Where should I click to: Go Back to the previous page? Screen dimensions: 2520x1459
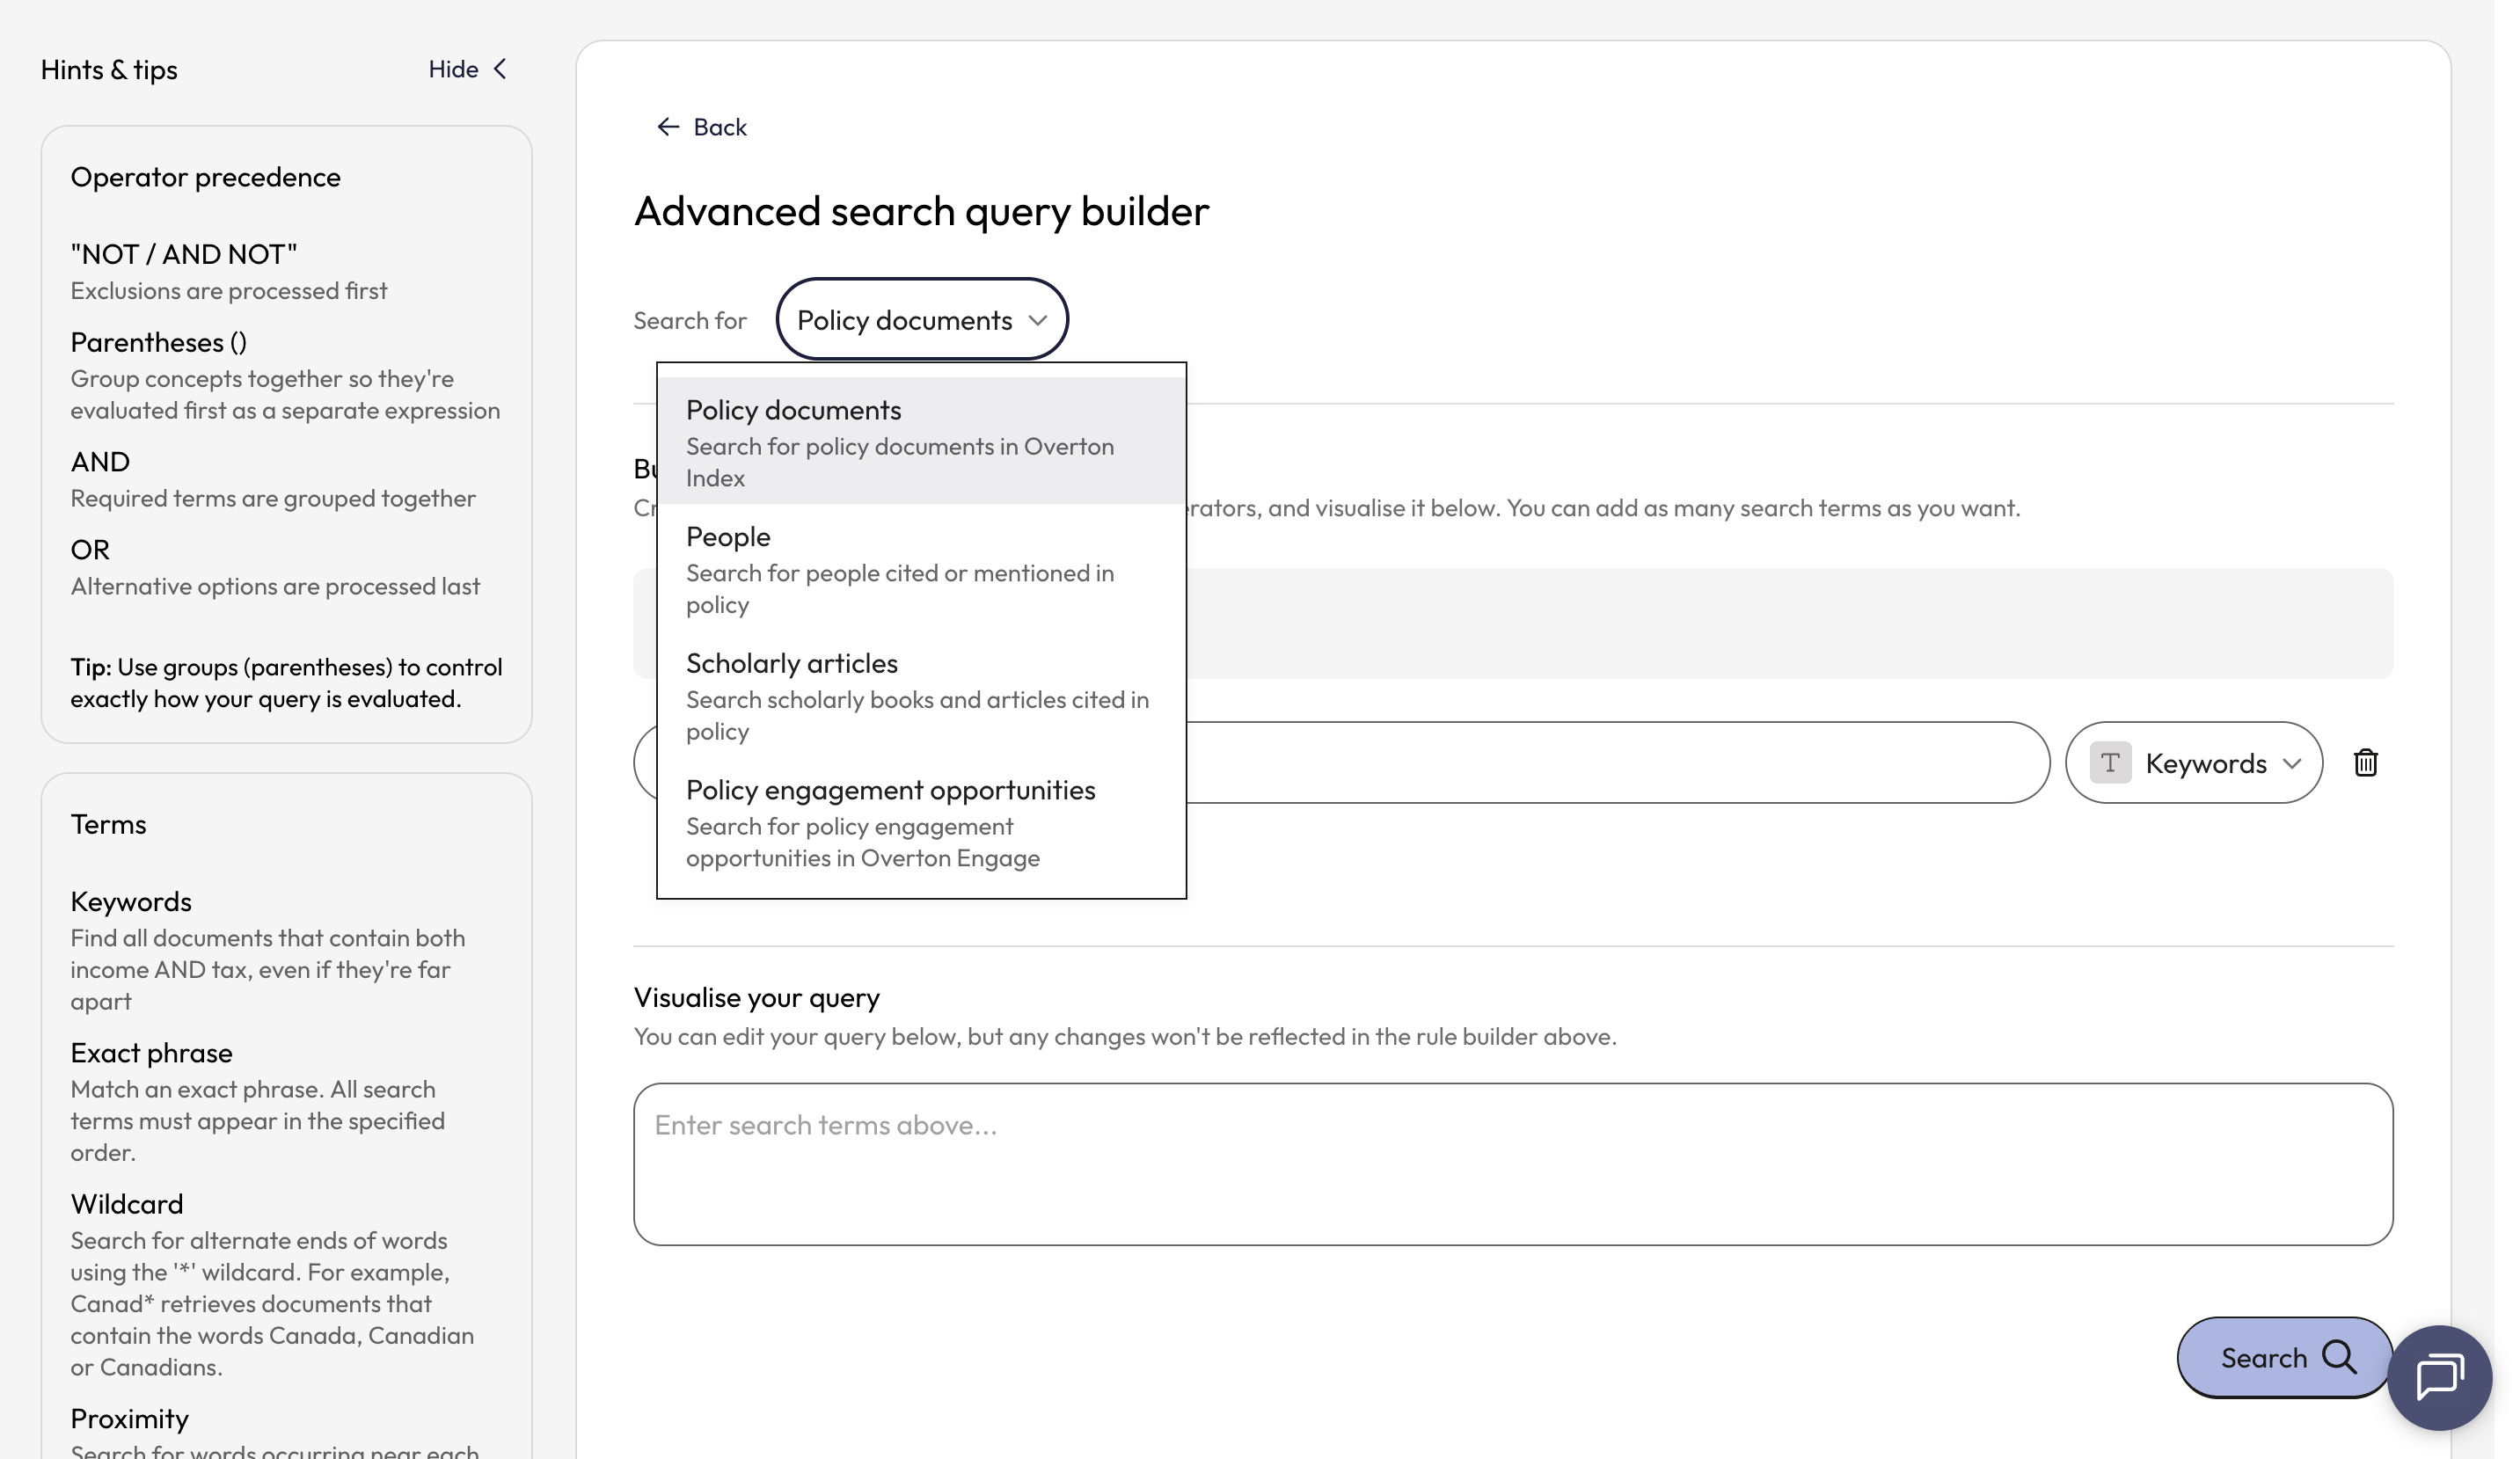pos(701,127)
